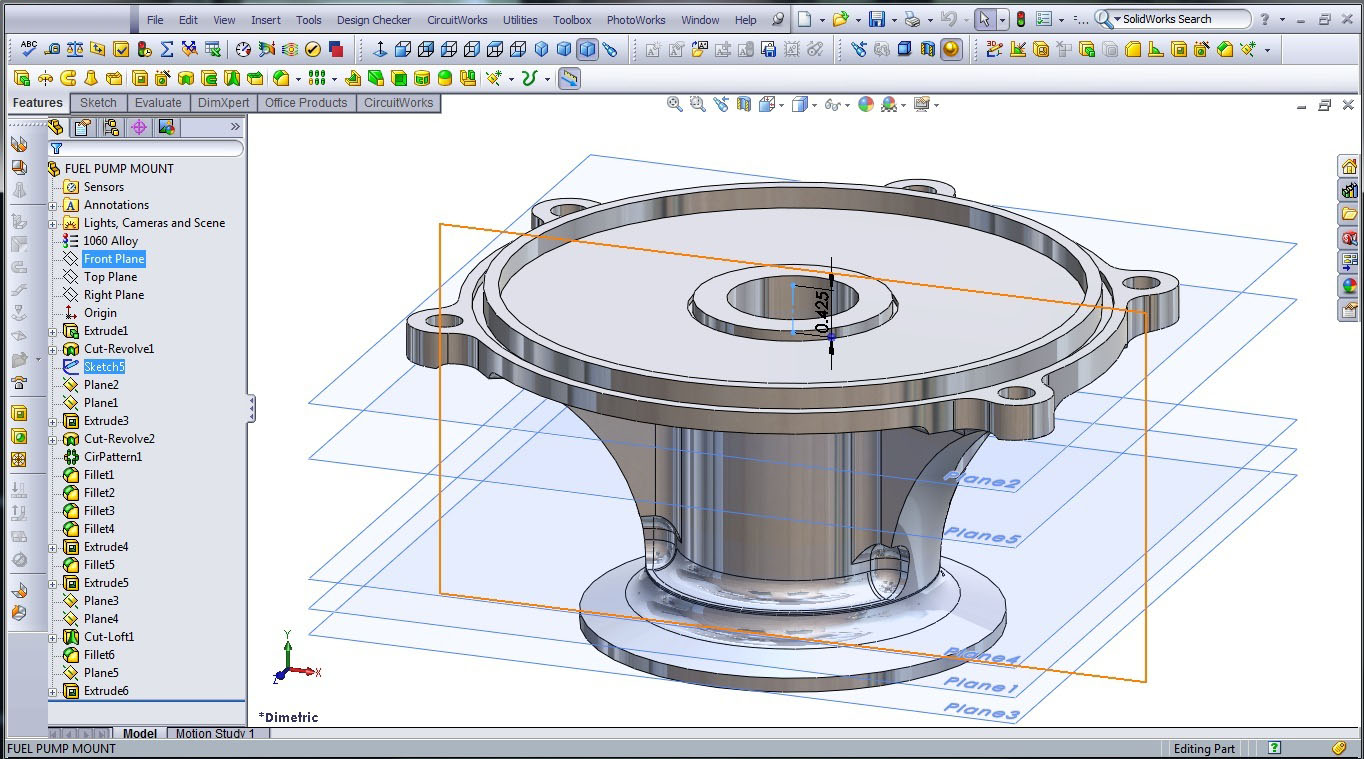
Task: Toggle the RealView Graphics button
Action: [950, 49]
